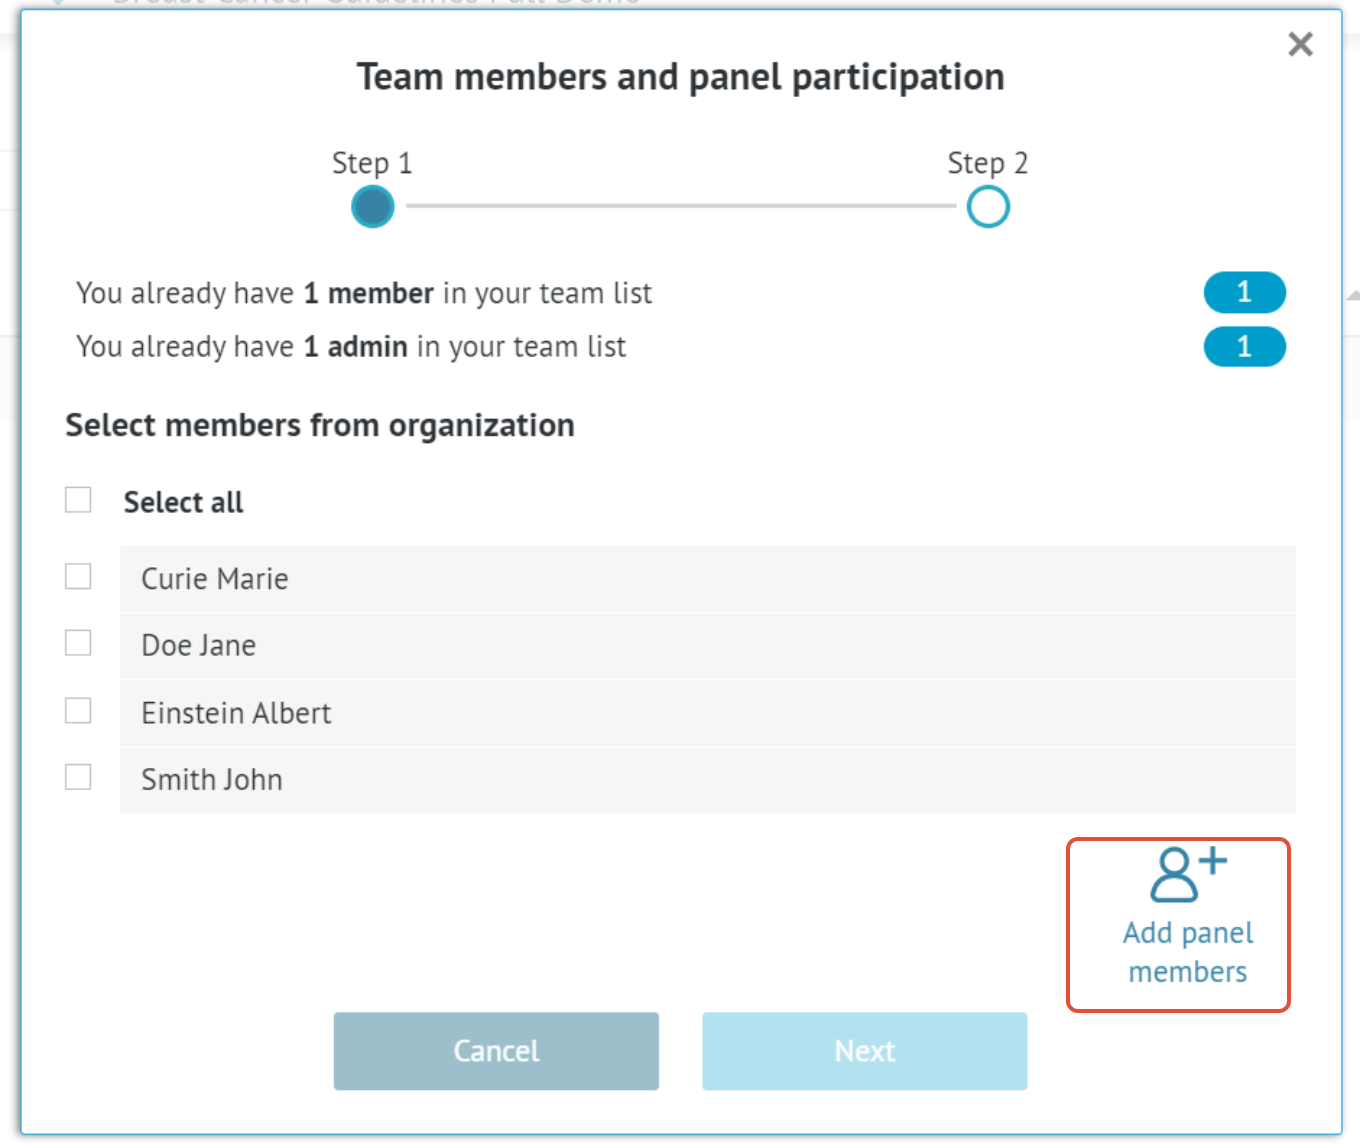Image resolution: width=1360 pixels, height=1148 pixels.
Task: Click the Step 1 filled circle indicator
Action: pyautogui.click(x=372, y=206)
